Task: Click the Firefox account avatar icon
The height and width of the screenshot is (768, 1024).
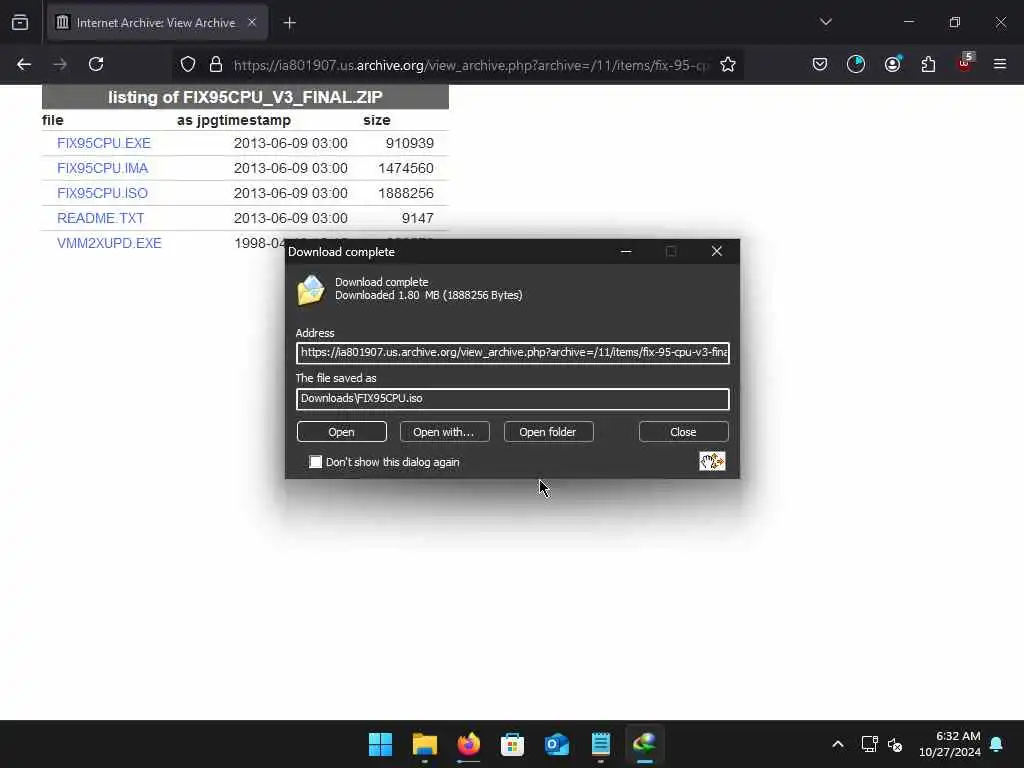Action: coord(892,64)
